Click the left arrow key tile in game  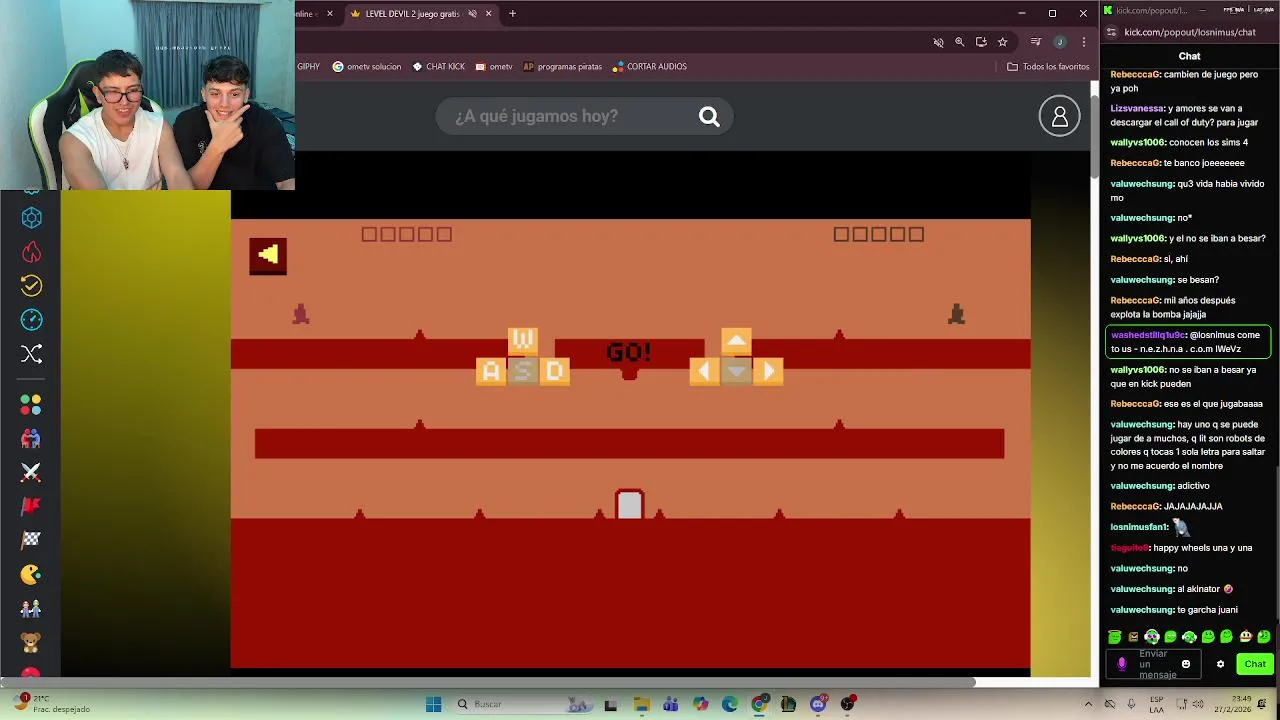(704, 371)
